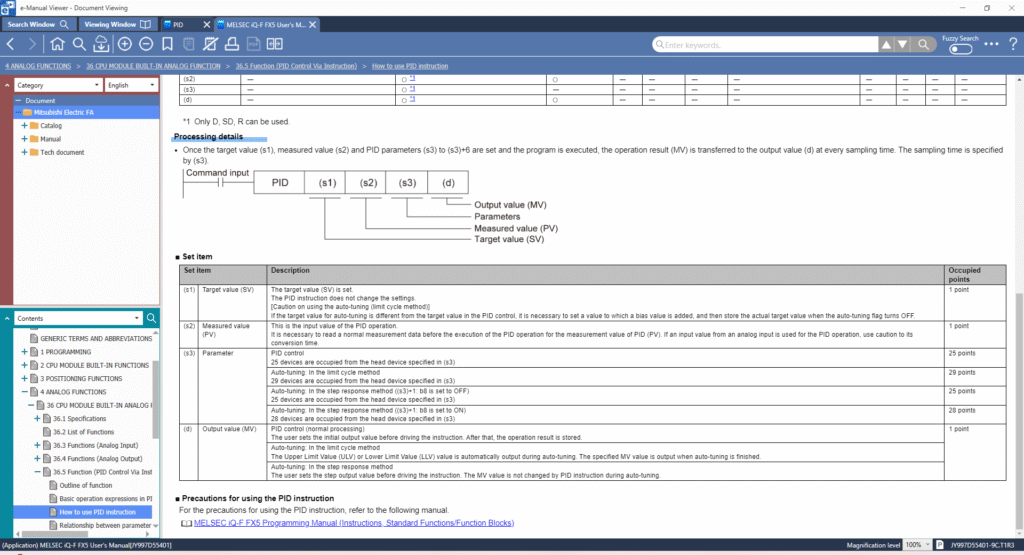Click the pen annotation edit icon
This screenshot has height=555, width=1024.
[210, 44]
